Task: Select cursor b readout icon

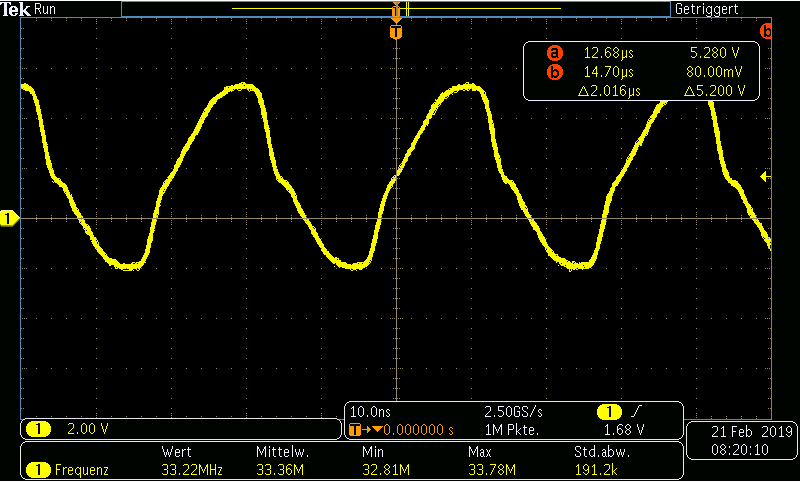Action: click(x=555, y=72)
